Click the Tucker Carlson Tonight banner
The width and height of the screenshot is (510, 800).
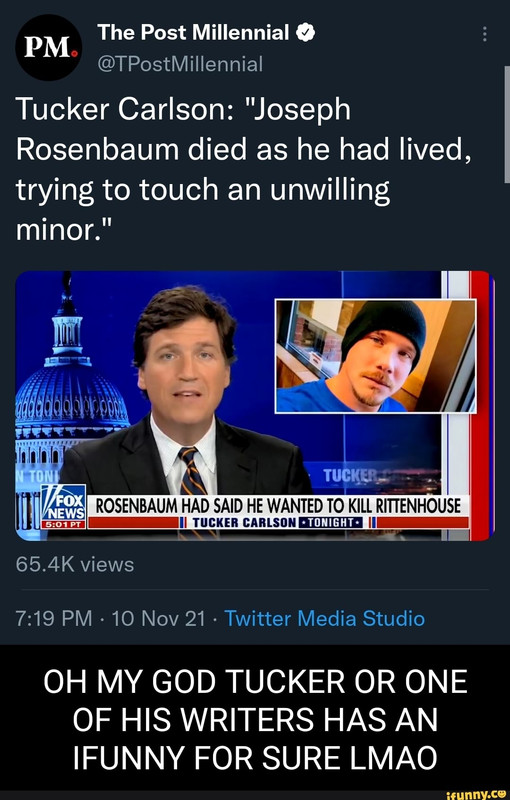278,522
